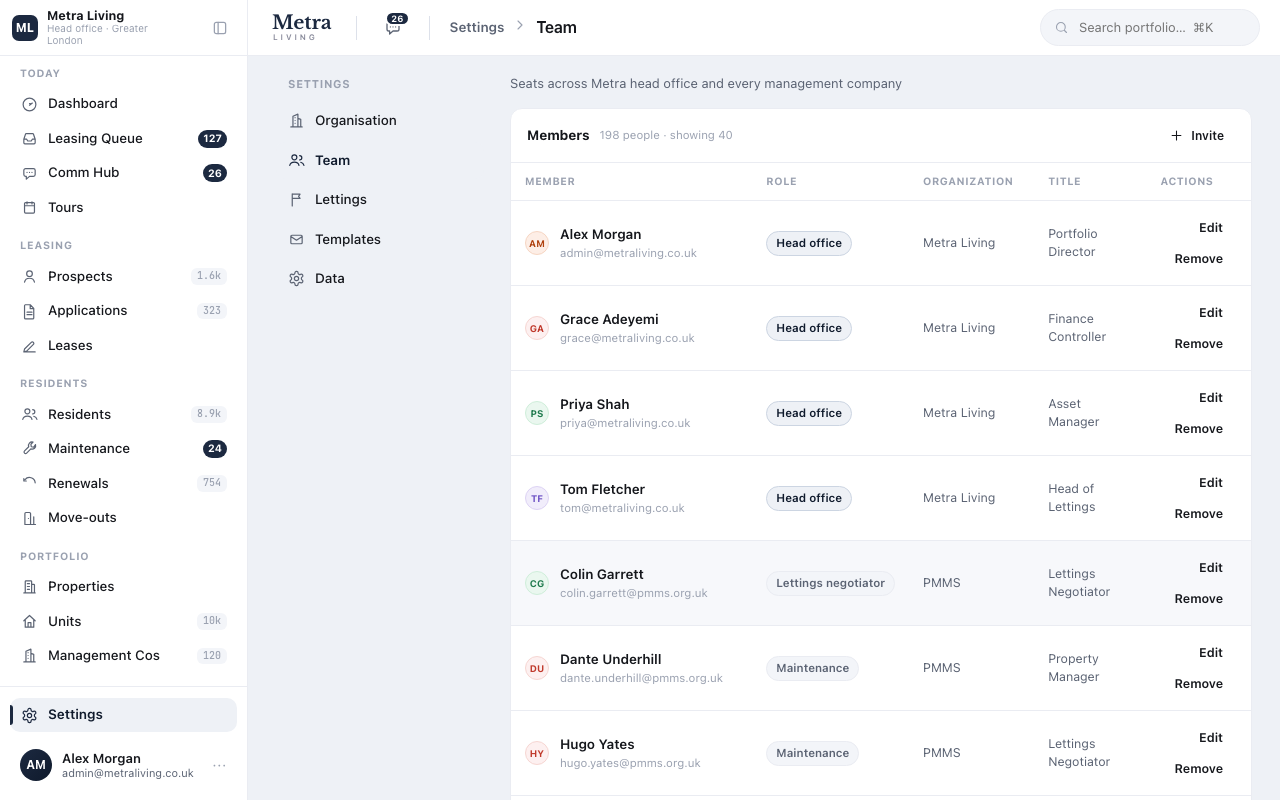The image size is (1280, 800).
Task: Click the Management Cos icon
Action: (x=29, y=656)
